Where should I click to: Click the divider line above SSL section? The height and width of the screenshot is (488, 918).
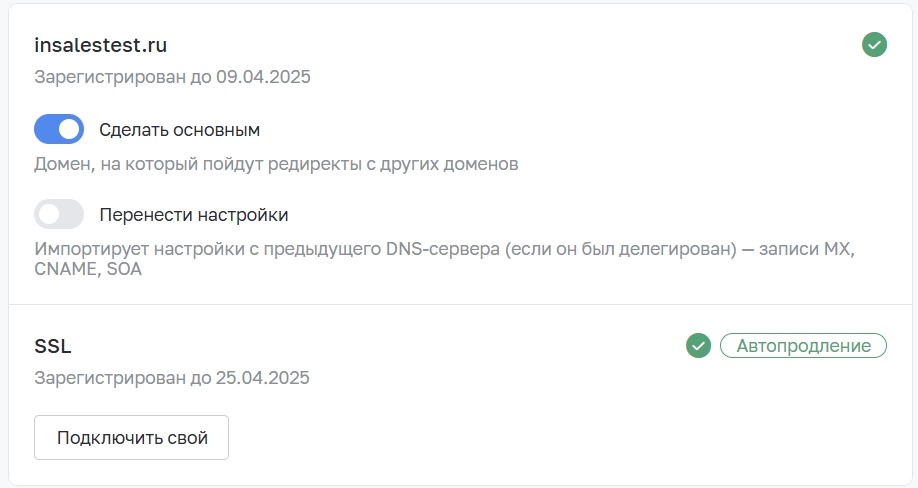[x=460, y=304]
